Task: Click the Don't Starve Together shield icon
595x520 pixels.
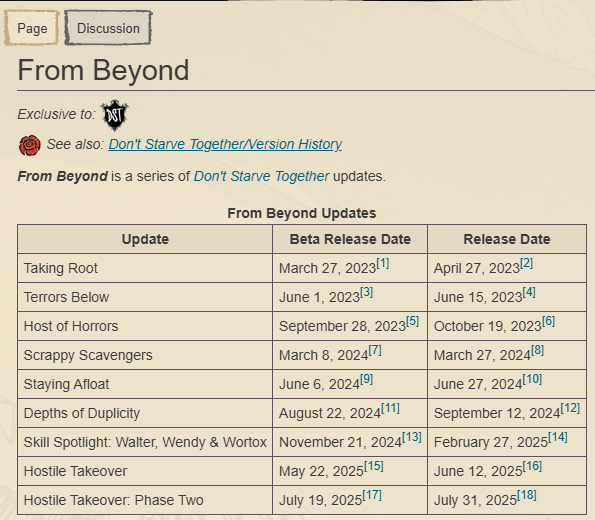Action: click(x=115, y=115)
